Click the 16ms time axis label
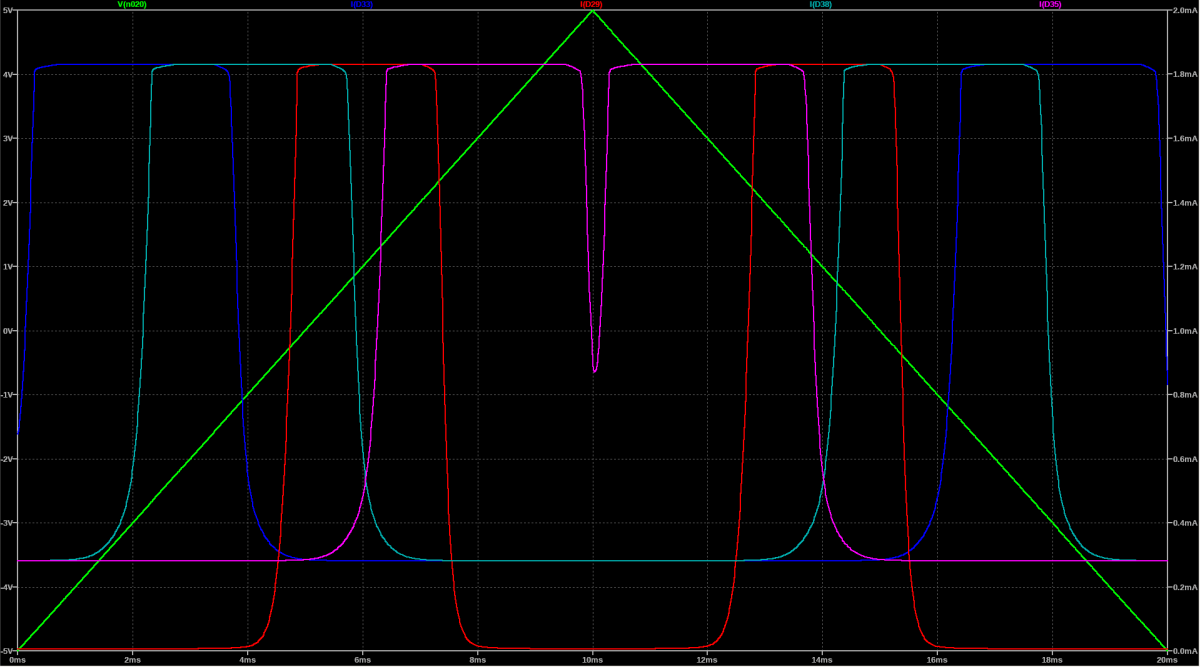The image size is (1200, 667). [937, 660]
